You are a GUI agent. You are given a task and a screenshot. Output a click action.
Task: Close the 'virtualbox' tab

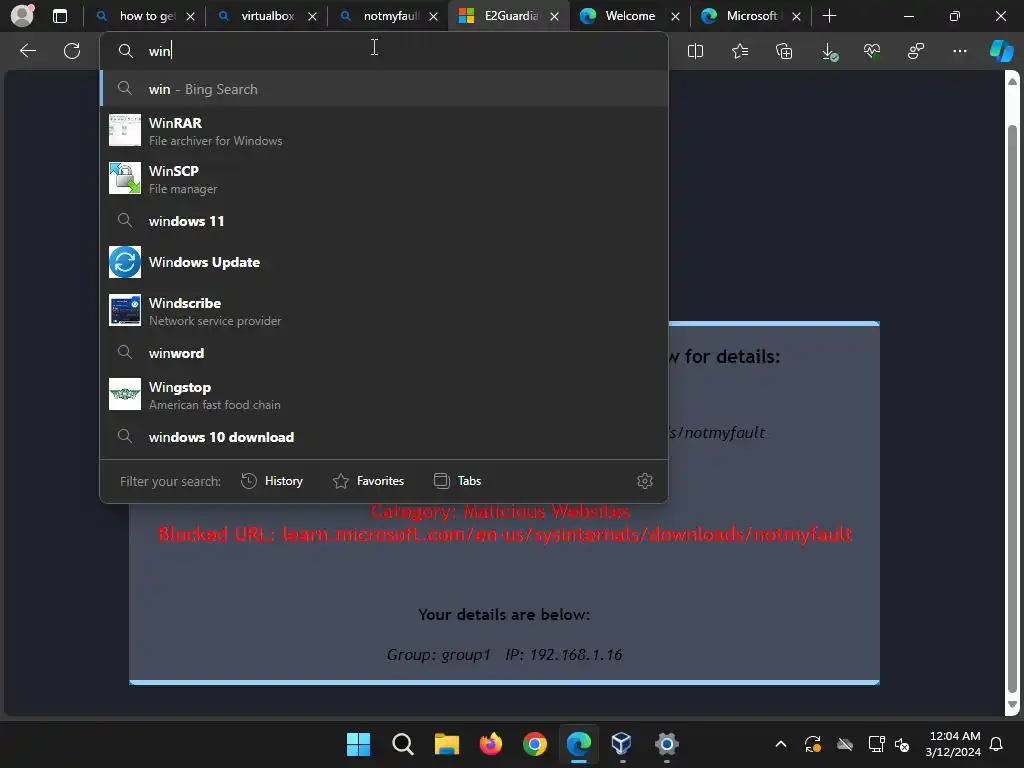coord(312,16)
